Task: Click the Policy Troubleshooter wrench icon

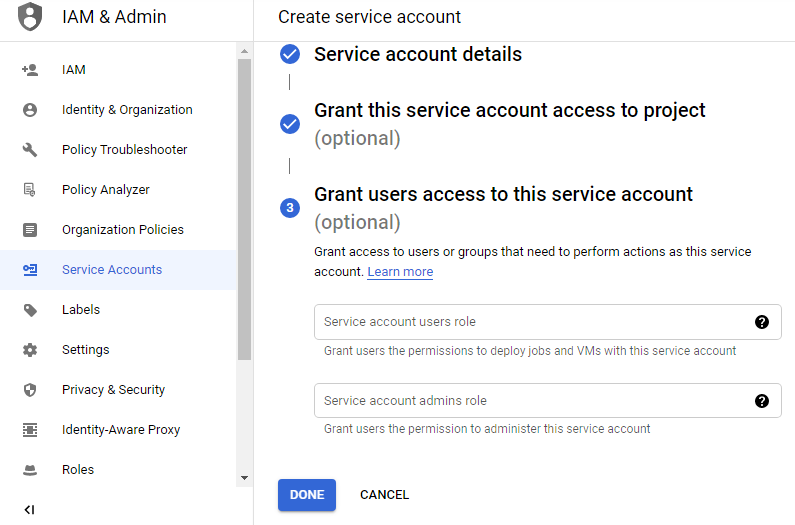Action: (30, 150)
